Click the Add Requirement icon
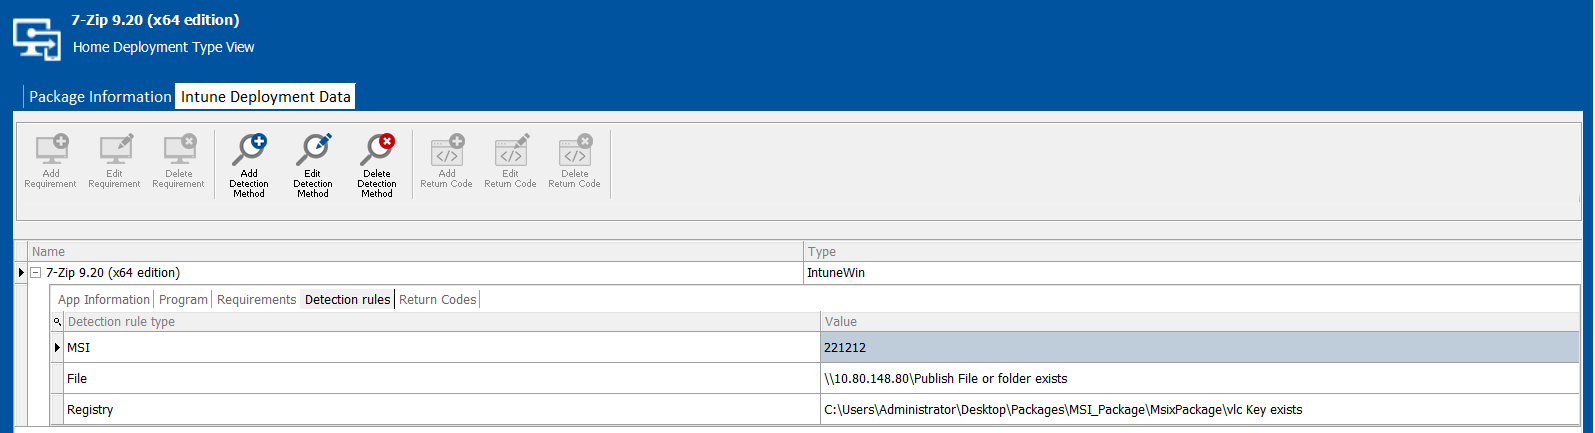 point(51,150)
